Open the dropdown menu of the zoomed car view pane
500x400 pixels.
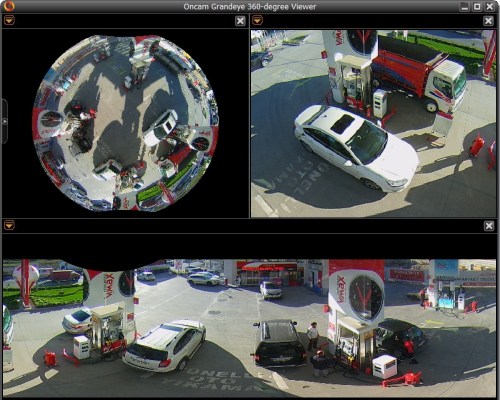[x=257, y=21]
